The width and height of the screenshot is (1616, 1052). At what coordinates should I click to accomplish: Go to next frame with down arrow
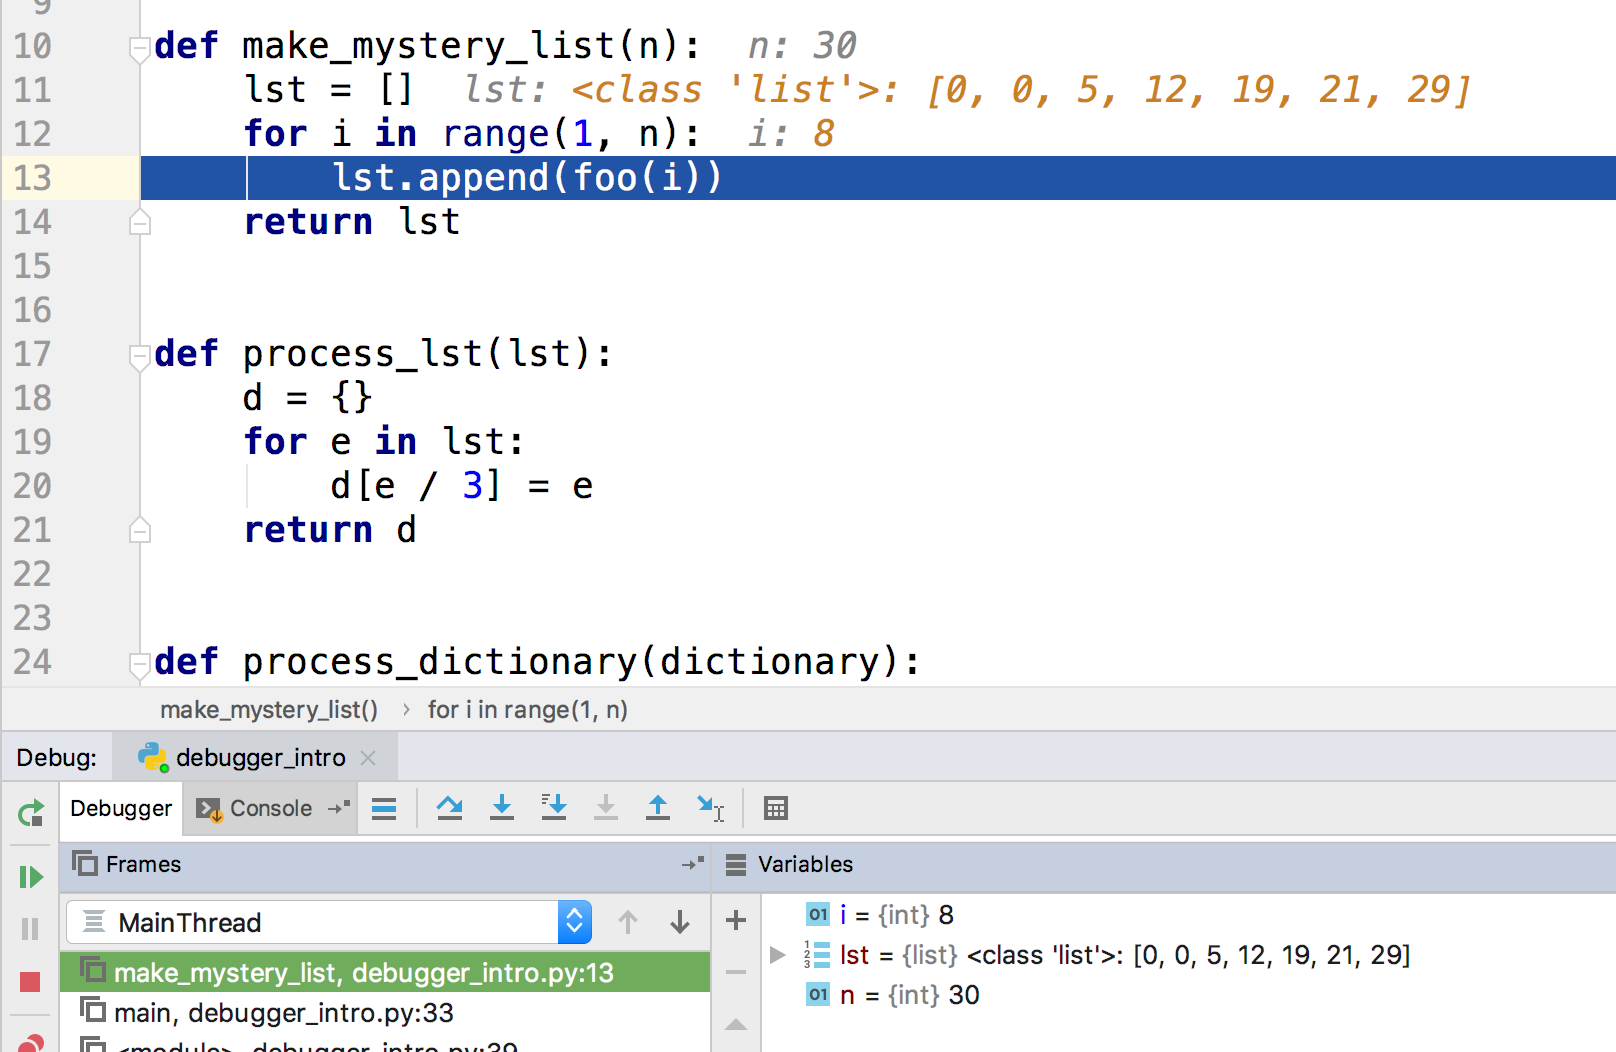(x=680, y=922)
